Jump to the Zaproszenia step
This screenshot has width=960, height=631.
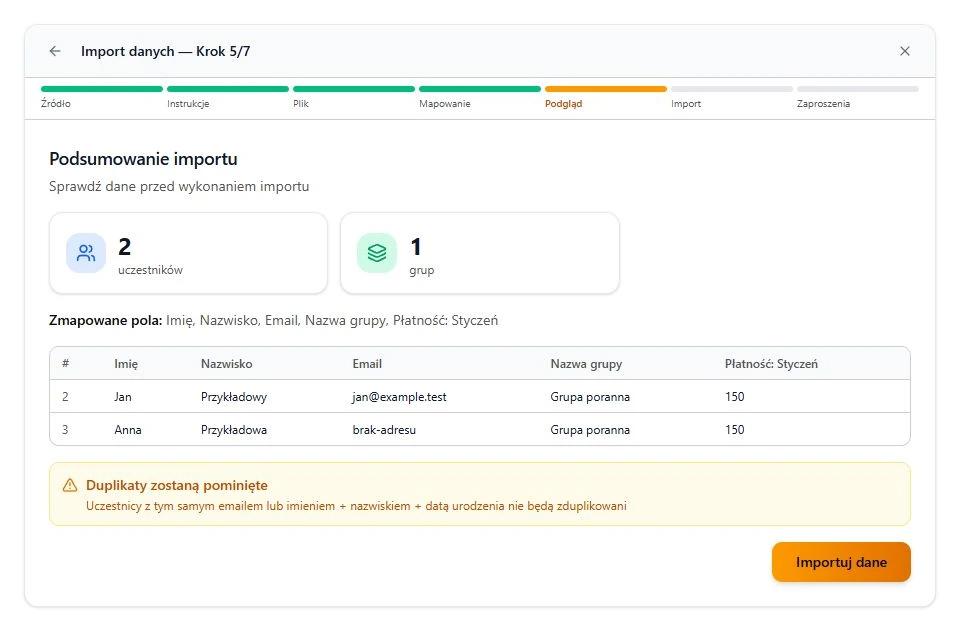point(858,97)
